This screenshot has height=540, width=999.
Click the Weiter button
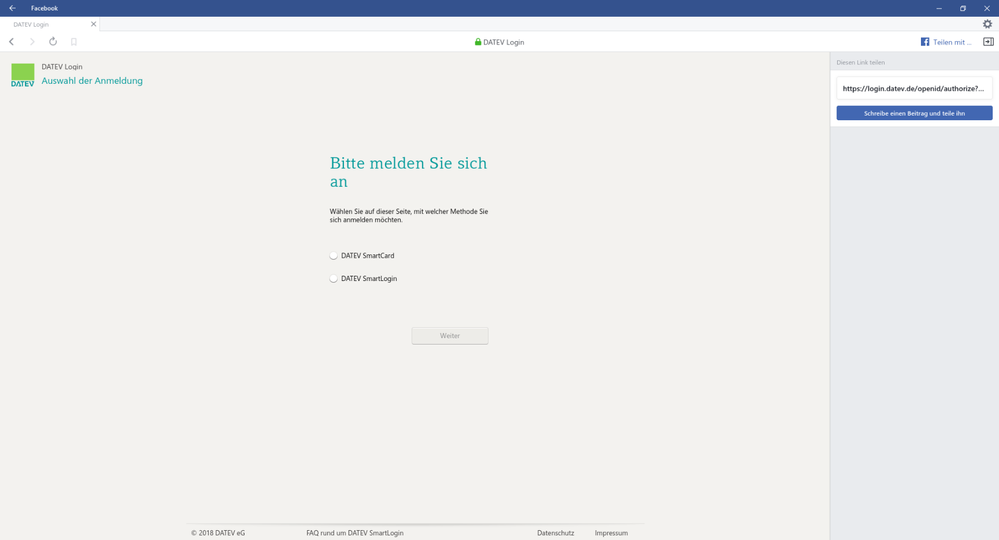[450, 336]
